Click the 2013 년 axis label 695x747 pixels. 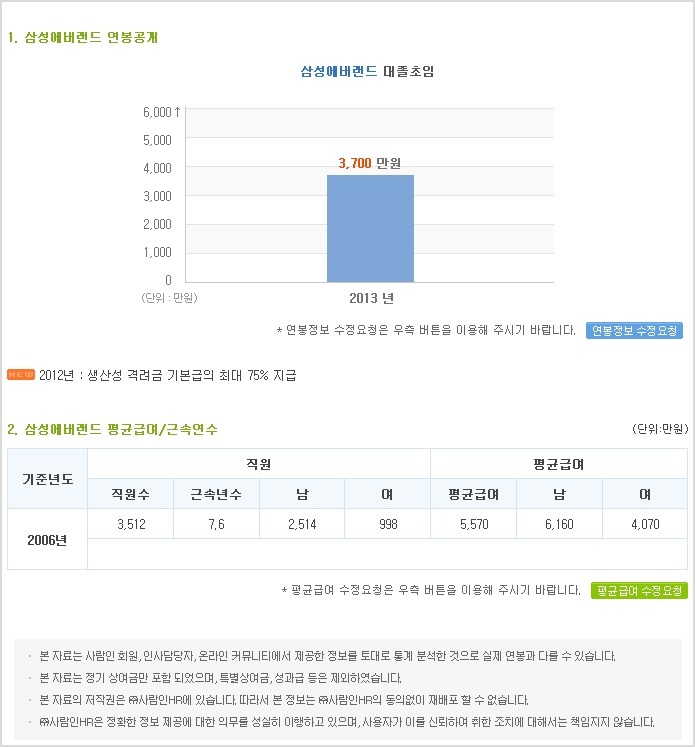pos(371,298)
